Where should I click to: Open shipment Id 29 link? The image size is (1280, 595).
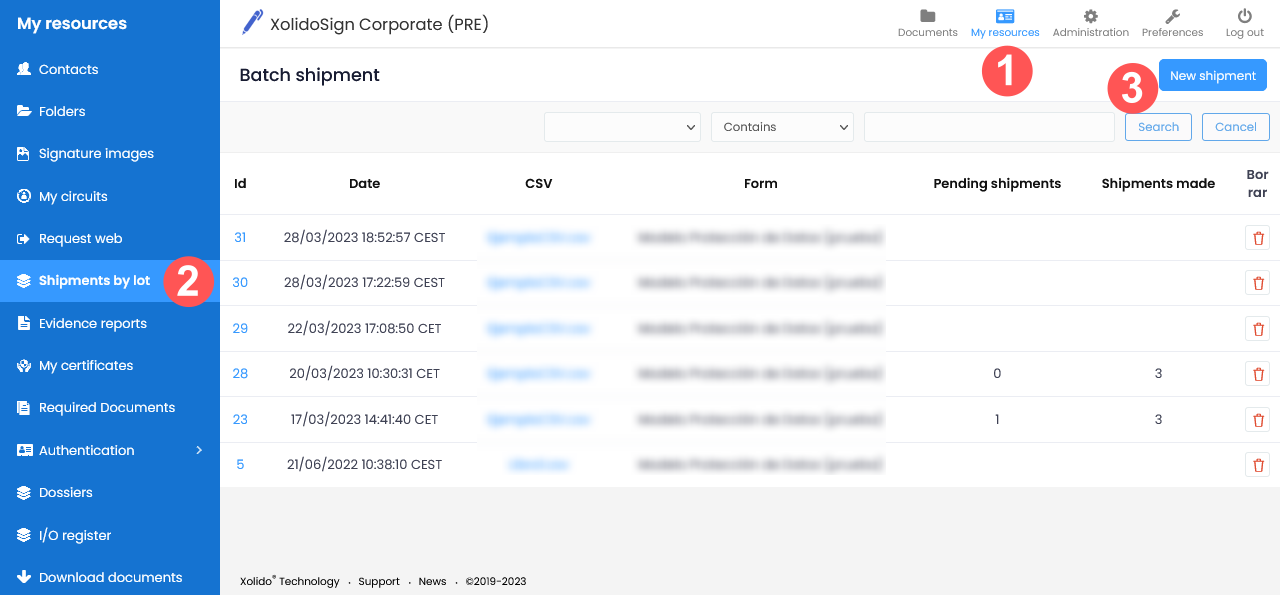tap(240, 328)
